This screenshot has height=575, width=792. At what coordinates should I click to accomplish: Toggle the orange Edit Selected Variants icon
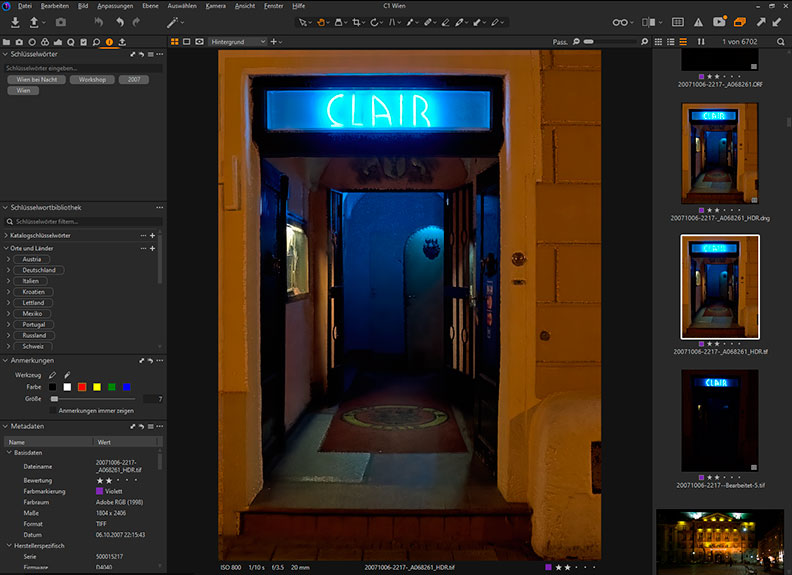[x=740, y=22]
